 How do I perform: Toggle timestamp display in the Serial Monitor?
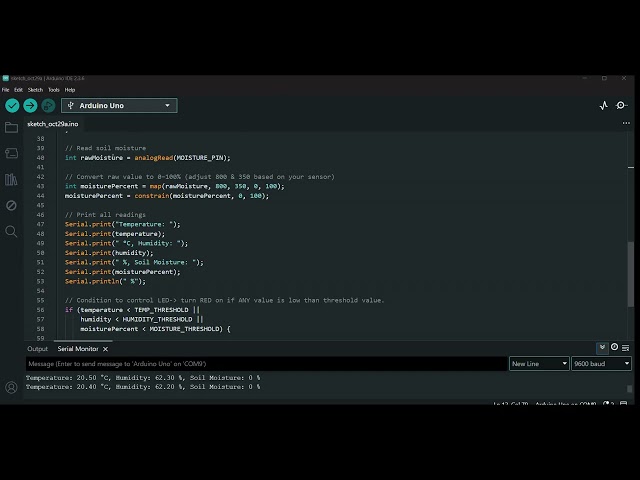tap(614, 347)
